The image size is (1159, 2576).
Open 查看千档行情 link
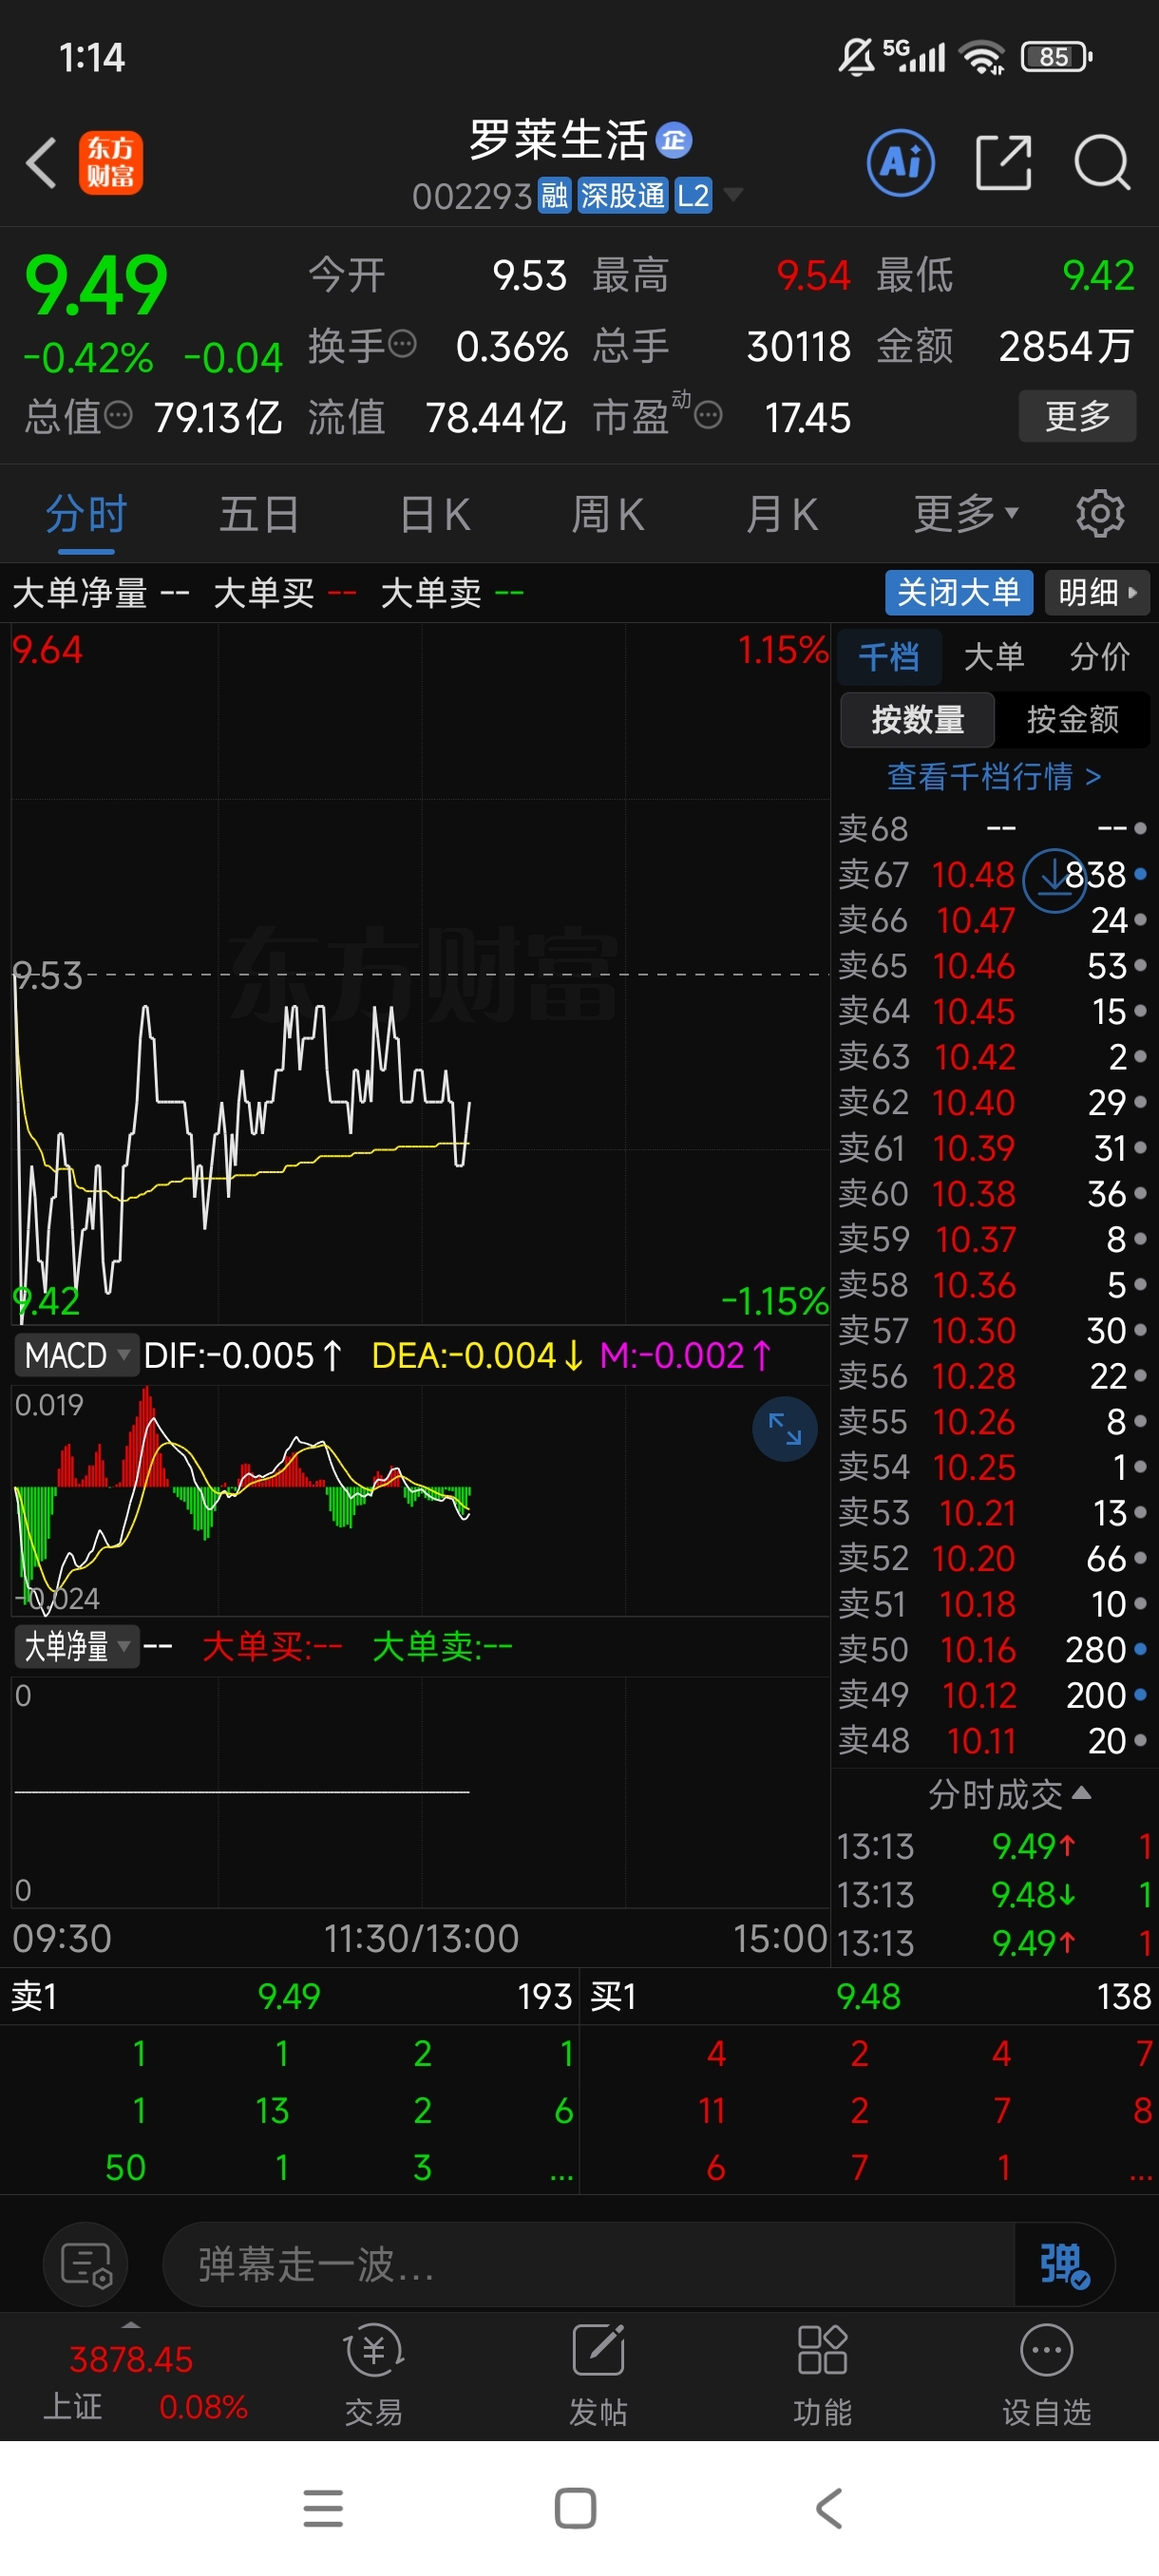coord(994,776)
